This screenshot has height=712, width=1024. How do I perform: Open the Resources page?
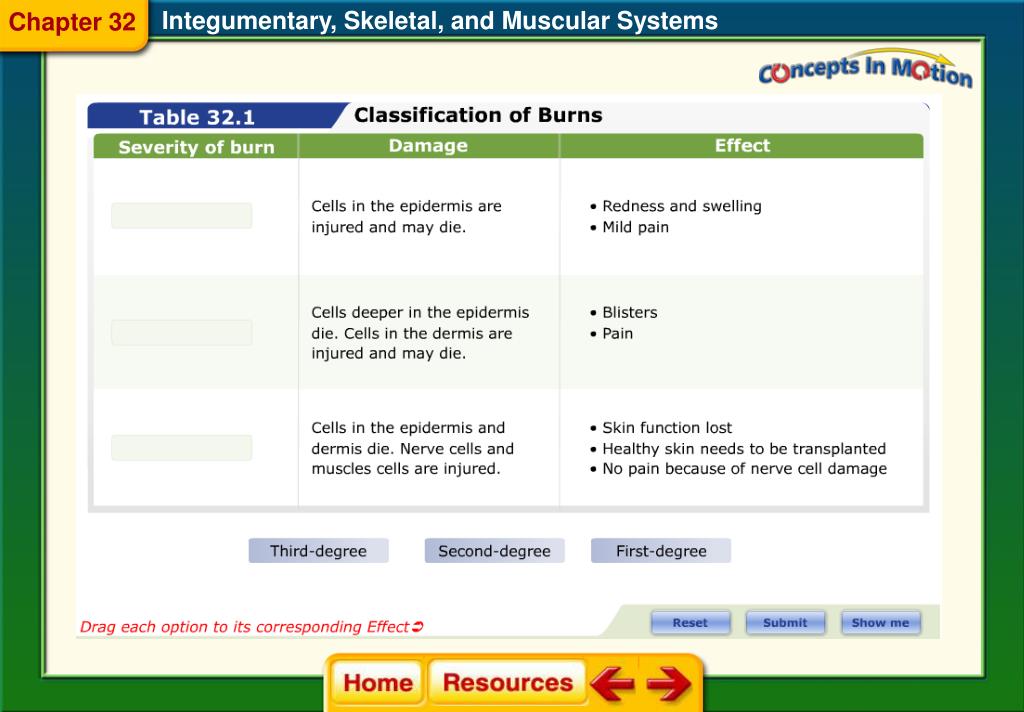point(507,683)
